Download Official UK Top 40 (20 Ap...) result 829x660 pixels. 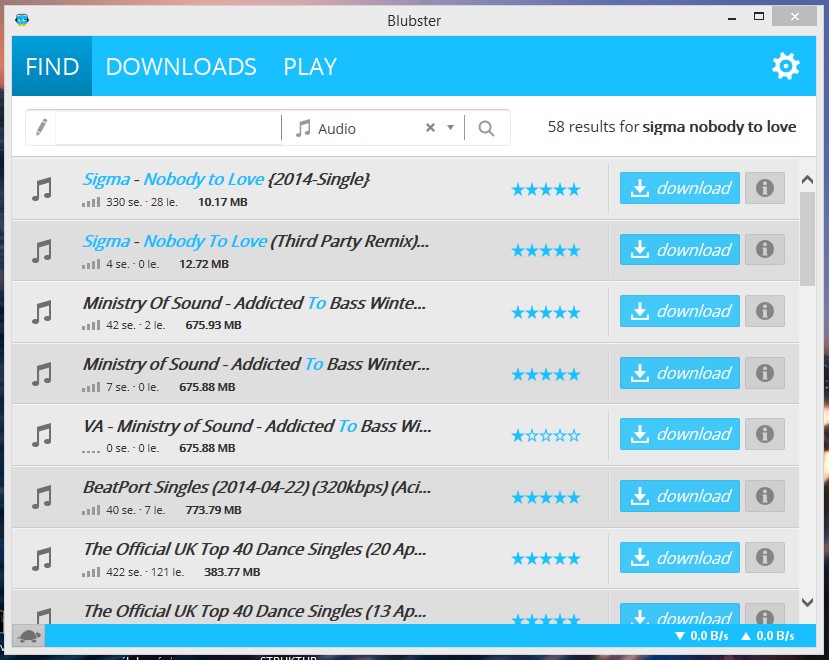pos(679,557)
